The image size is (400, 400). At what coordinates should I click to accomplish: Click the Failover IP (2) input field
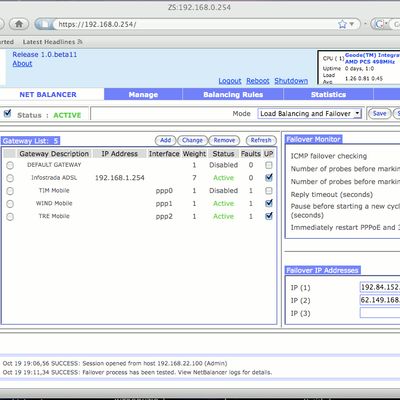[380, 300]
